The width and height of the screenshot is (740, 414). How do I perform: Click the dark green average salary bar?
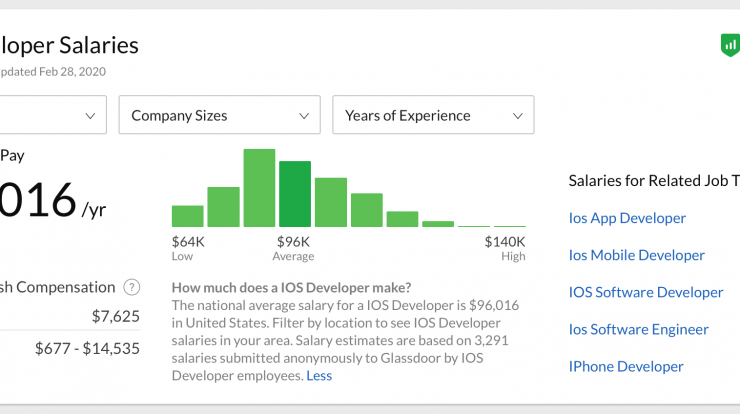click(x=295, y=194)
